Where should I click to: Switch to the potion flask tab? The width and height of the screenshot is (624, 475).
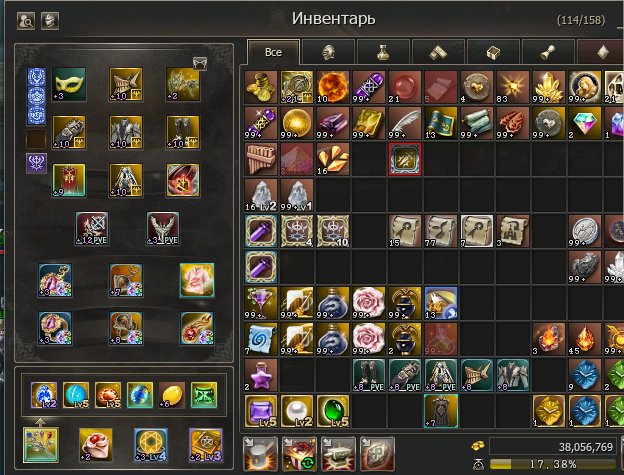click(383, 52)
